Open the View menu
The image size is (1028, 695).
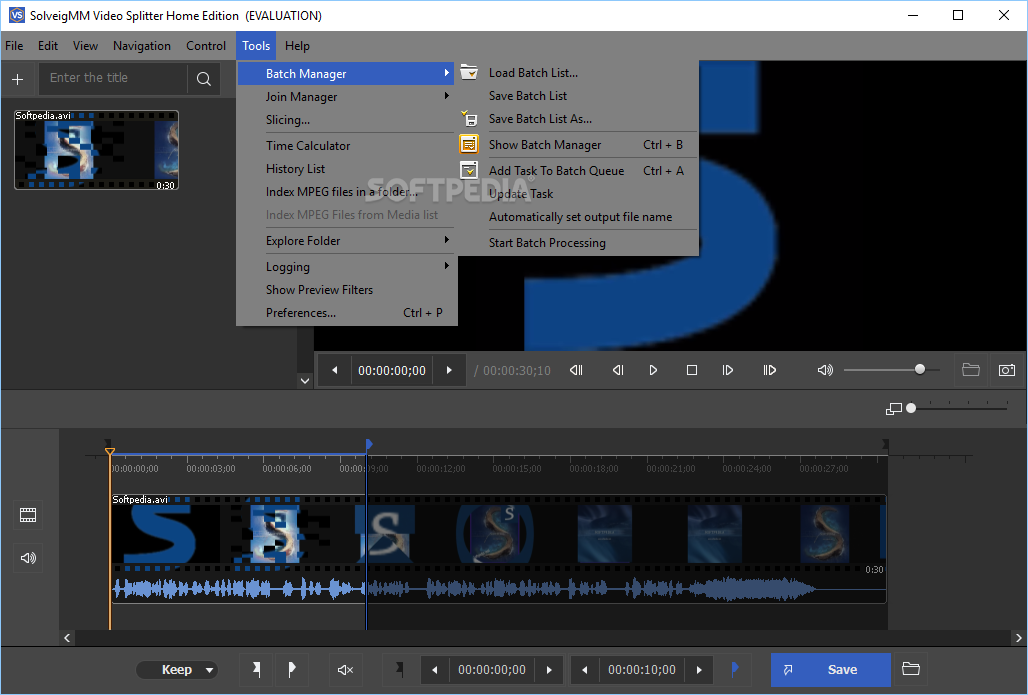85,46
